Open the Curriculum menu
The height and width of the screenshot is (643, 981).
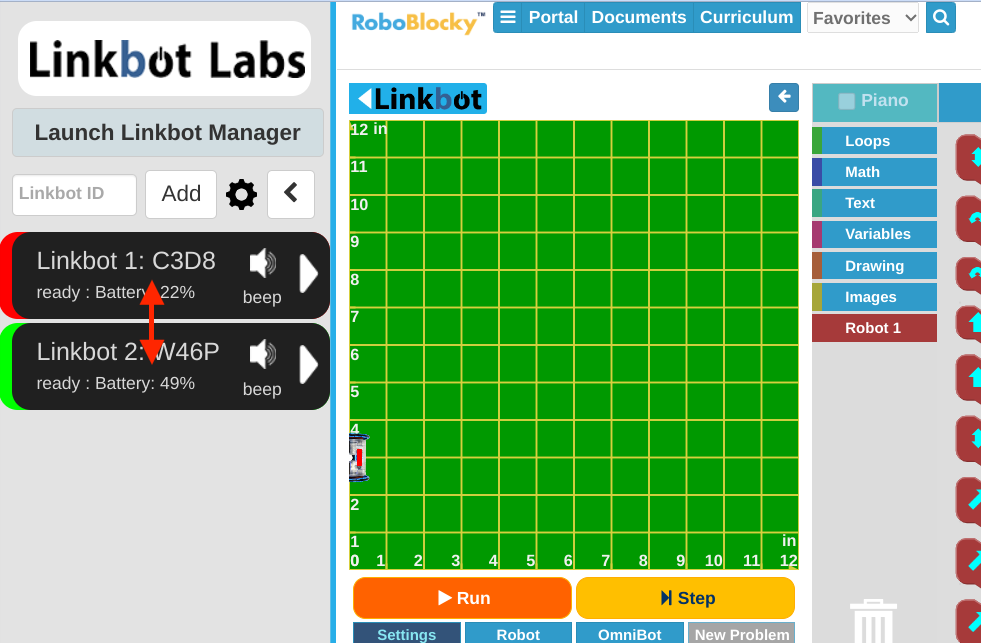746,17
